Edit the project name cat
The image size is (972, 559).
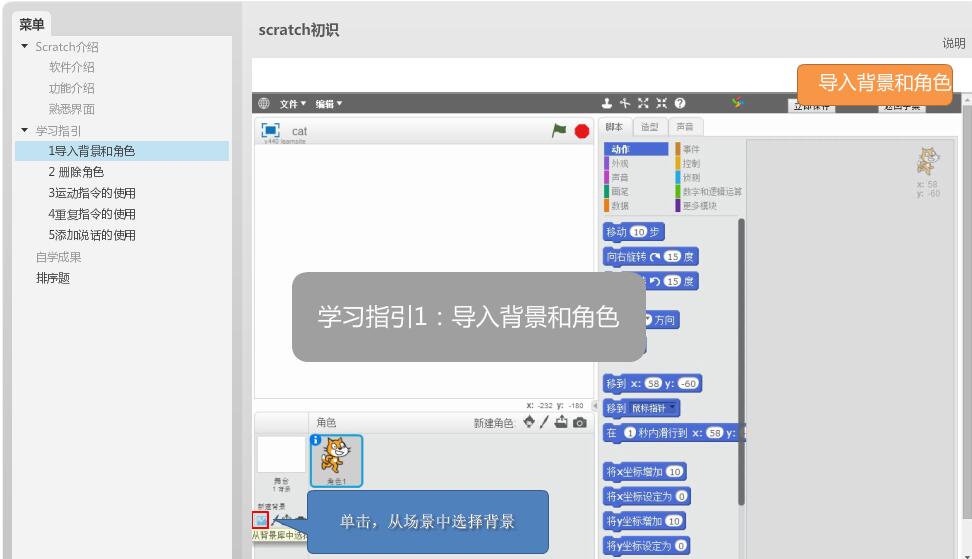point(299,131)
